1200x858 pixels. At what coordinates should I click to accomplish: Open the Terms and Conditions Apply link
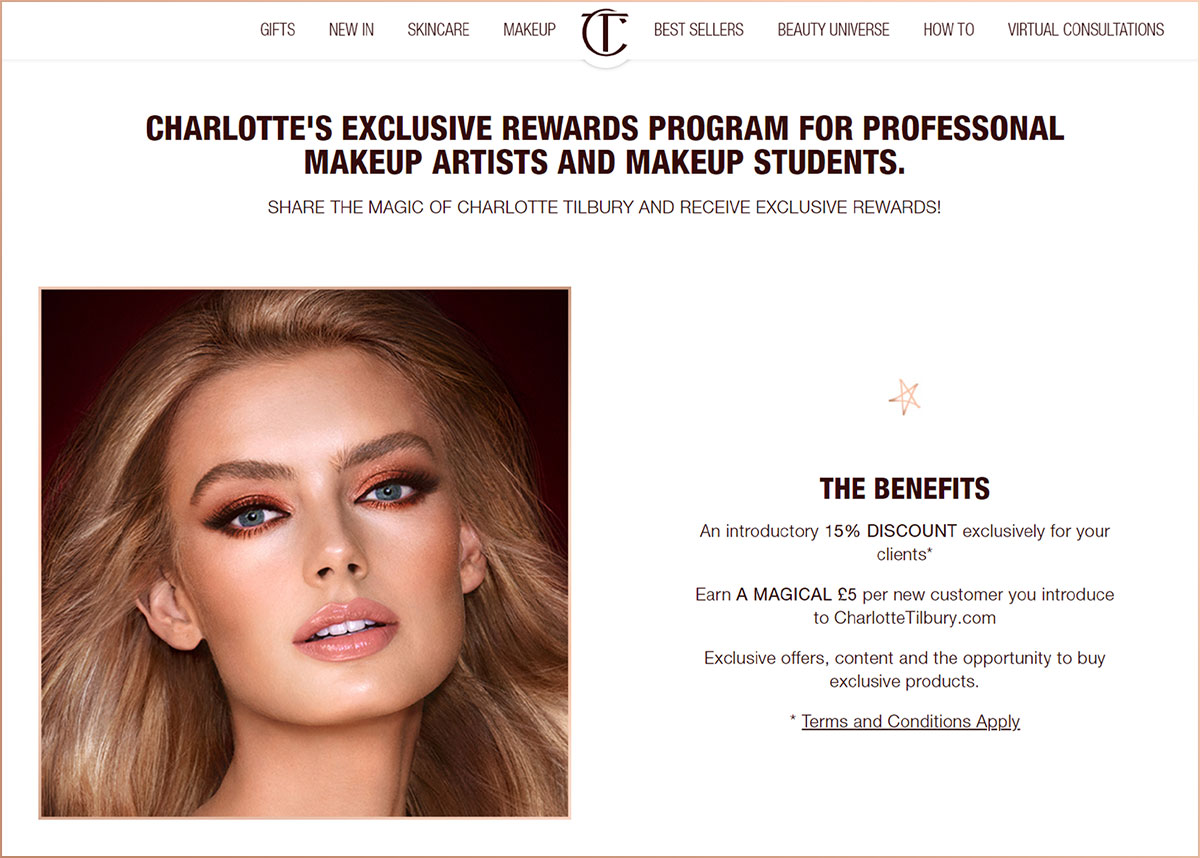tap(910, 721)
